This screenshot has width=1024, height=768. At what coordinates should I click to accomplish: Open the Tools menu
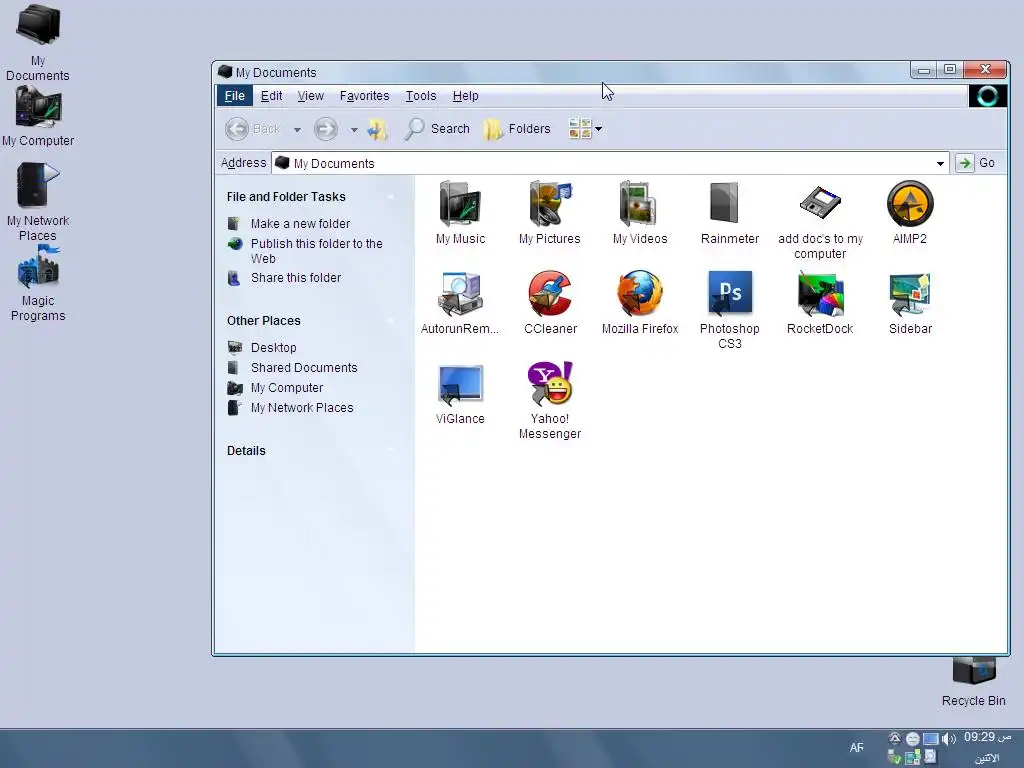421,96
